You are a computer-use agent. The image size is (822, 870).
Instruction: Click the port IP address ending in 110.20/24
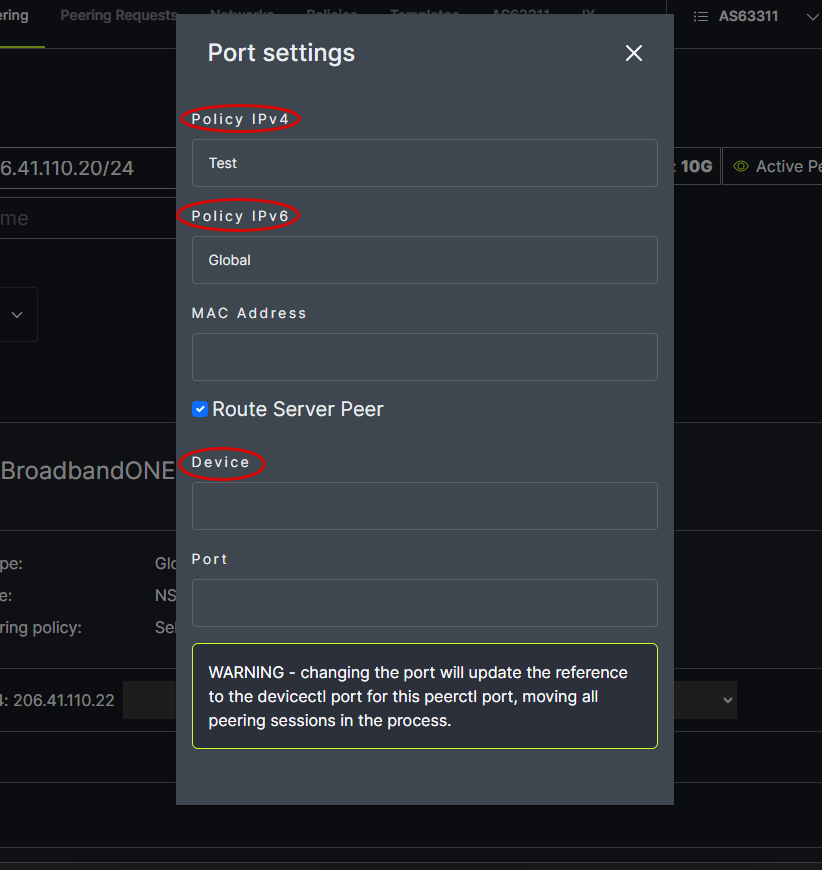67,167
